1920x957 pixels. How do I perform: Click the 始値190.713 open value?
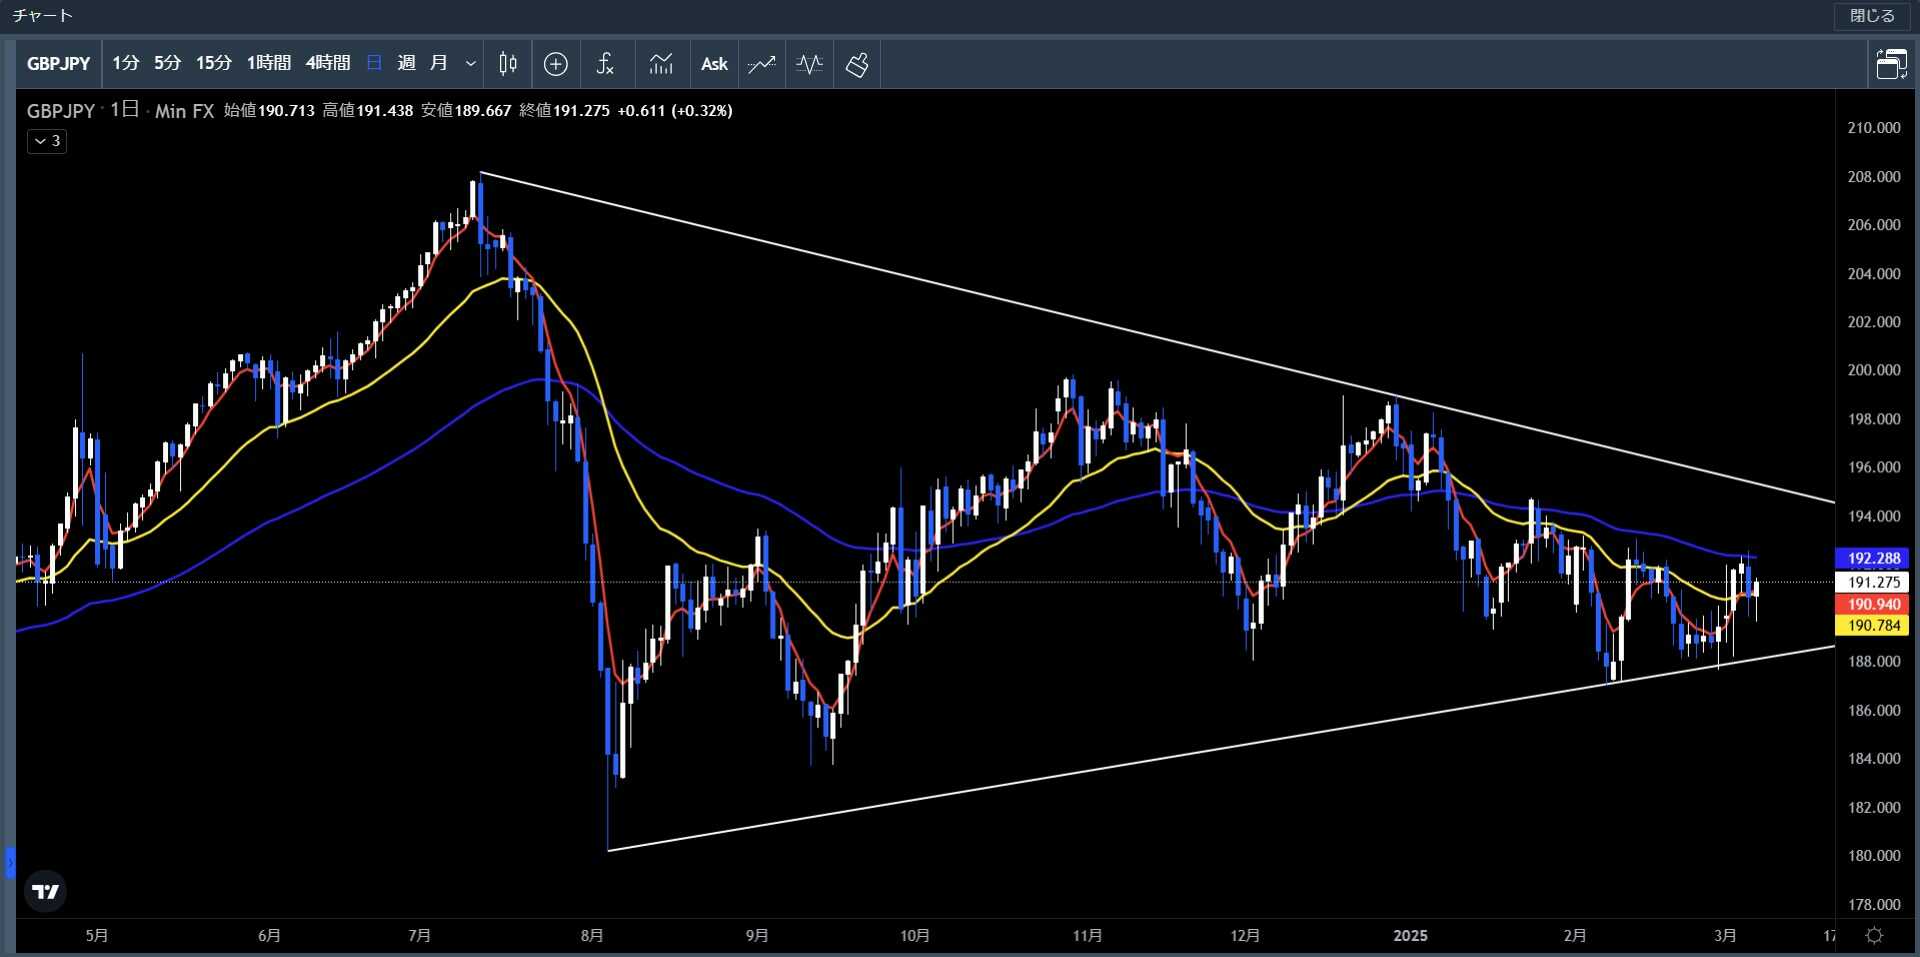[269, 111]
